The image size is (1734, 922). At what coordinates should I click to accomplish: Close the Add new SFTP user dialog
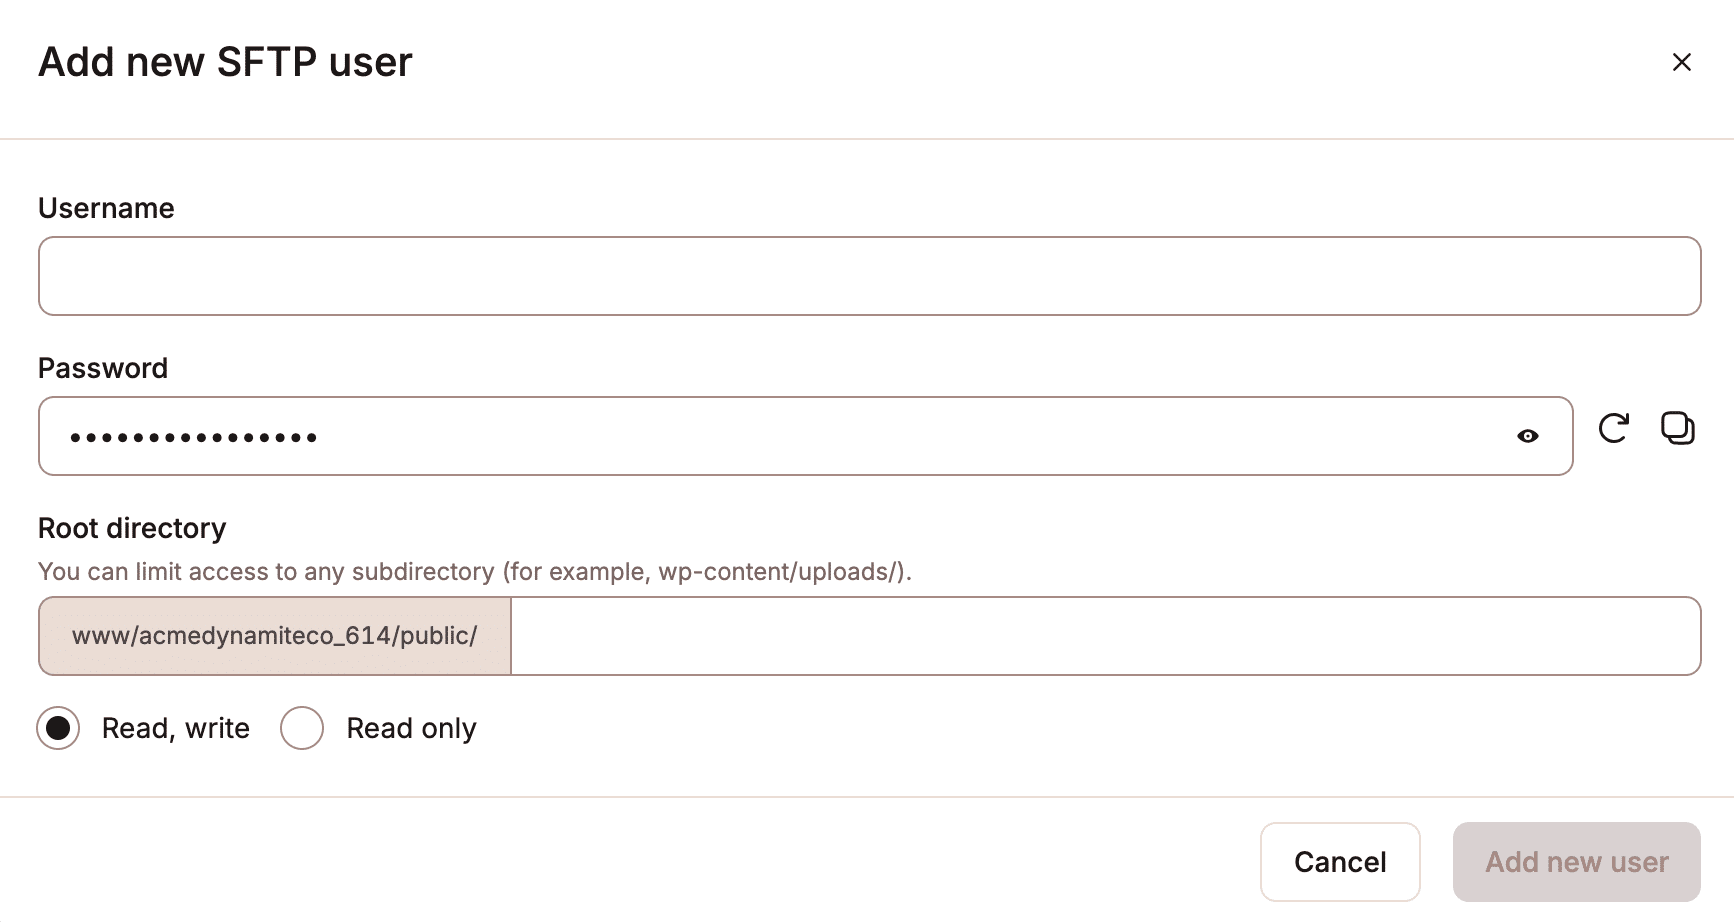1681,62
